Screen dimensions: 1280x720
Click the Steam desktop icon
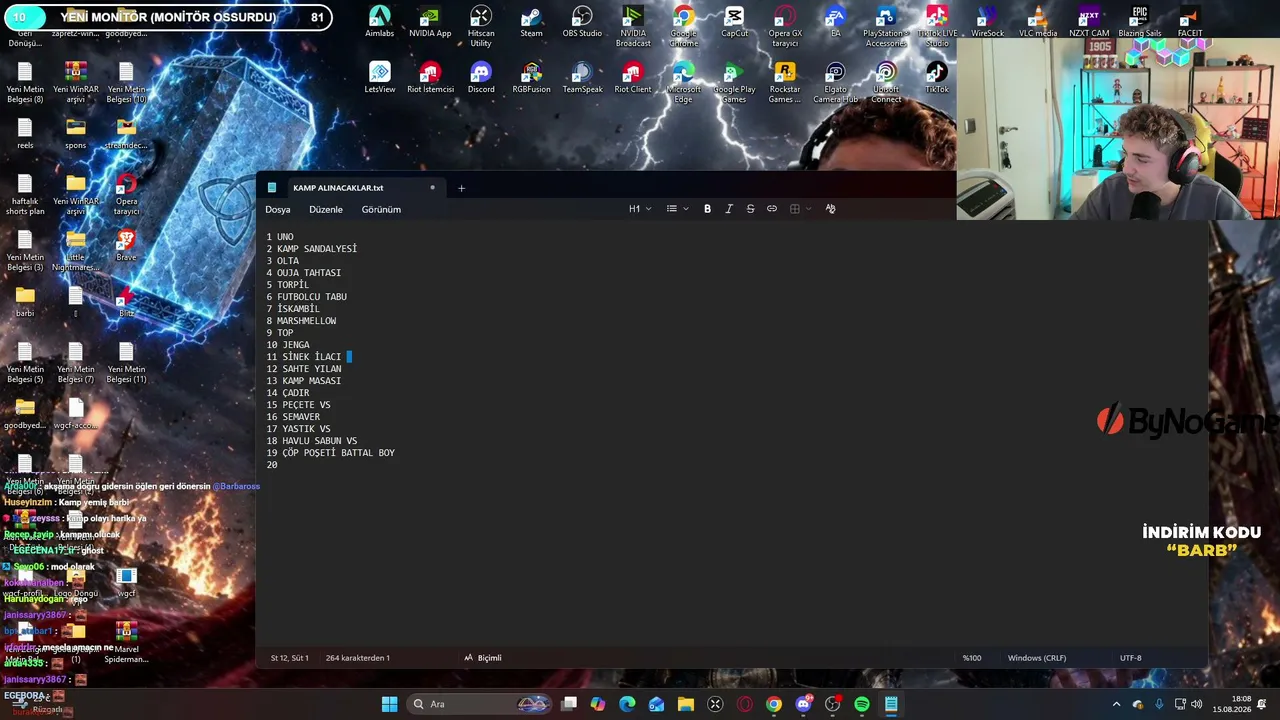532,22
